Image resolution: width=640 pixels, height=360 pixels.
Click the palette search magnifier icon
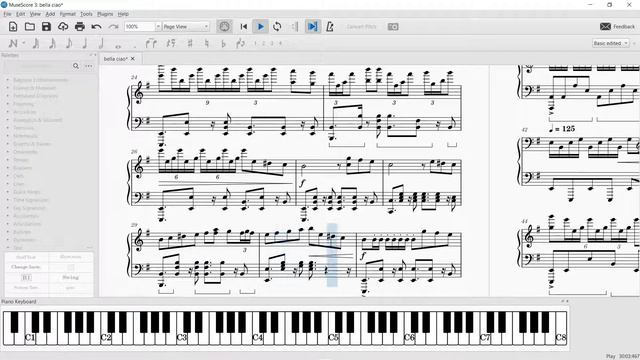click(x=76, y=66)
